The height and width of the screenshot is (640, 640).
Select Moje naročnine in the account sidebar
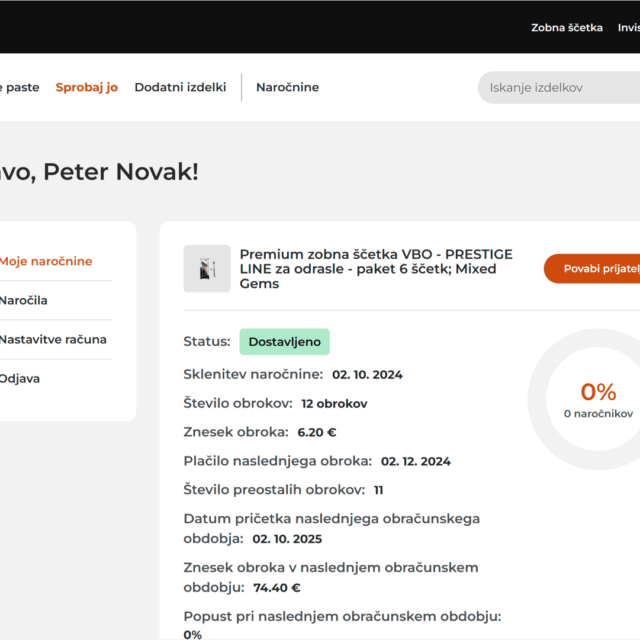click(46, 261)
